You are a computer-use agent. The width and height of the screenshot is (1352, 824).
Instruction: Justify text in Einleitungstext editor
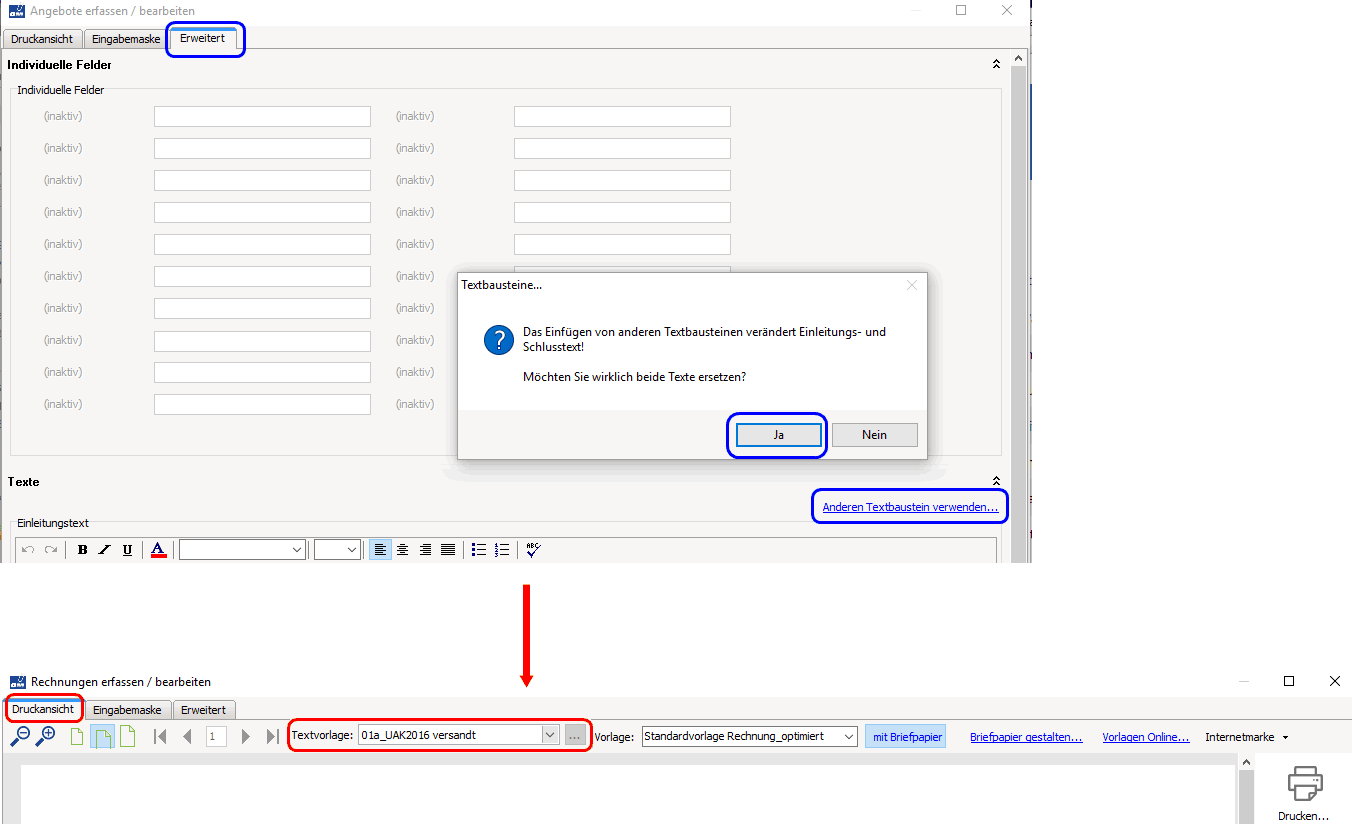pos(448,550)
